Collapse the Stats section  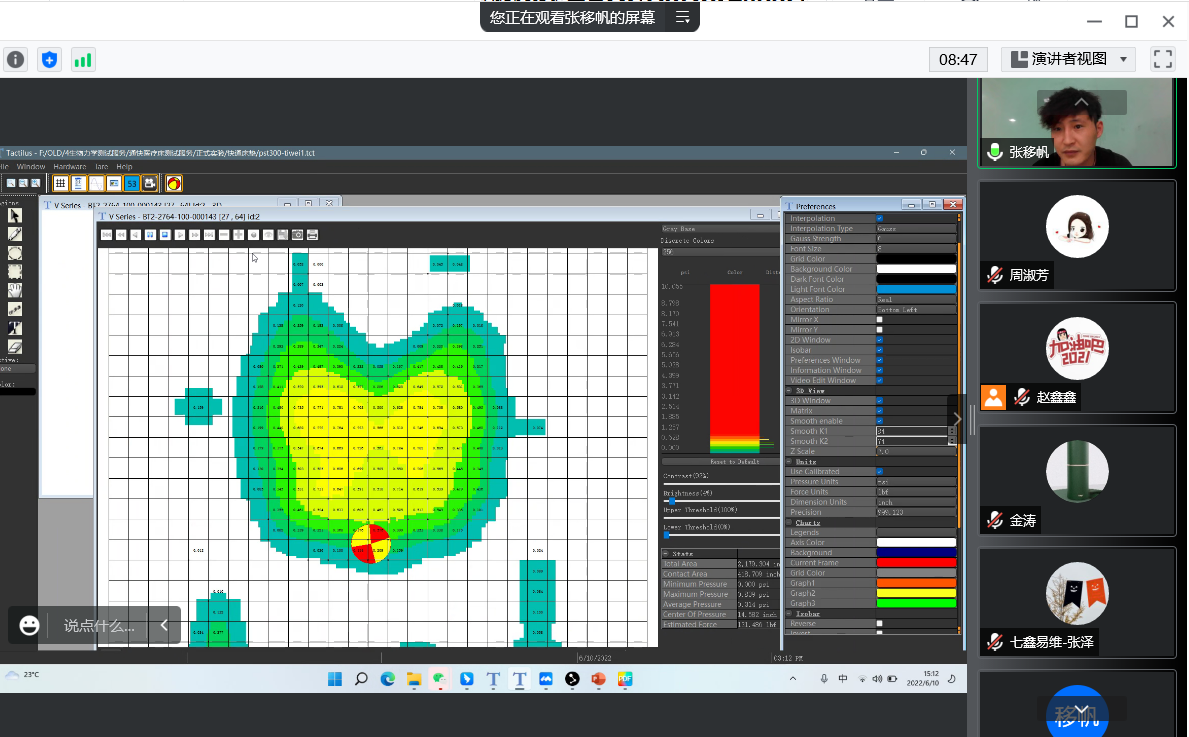(666, 554)
